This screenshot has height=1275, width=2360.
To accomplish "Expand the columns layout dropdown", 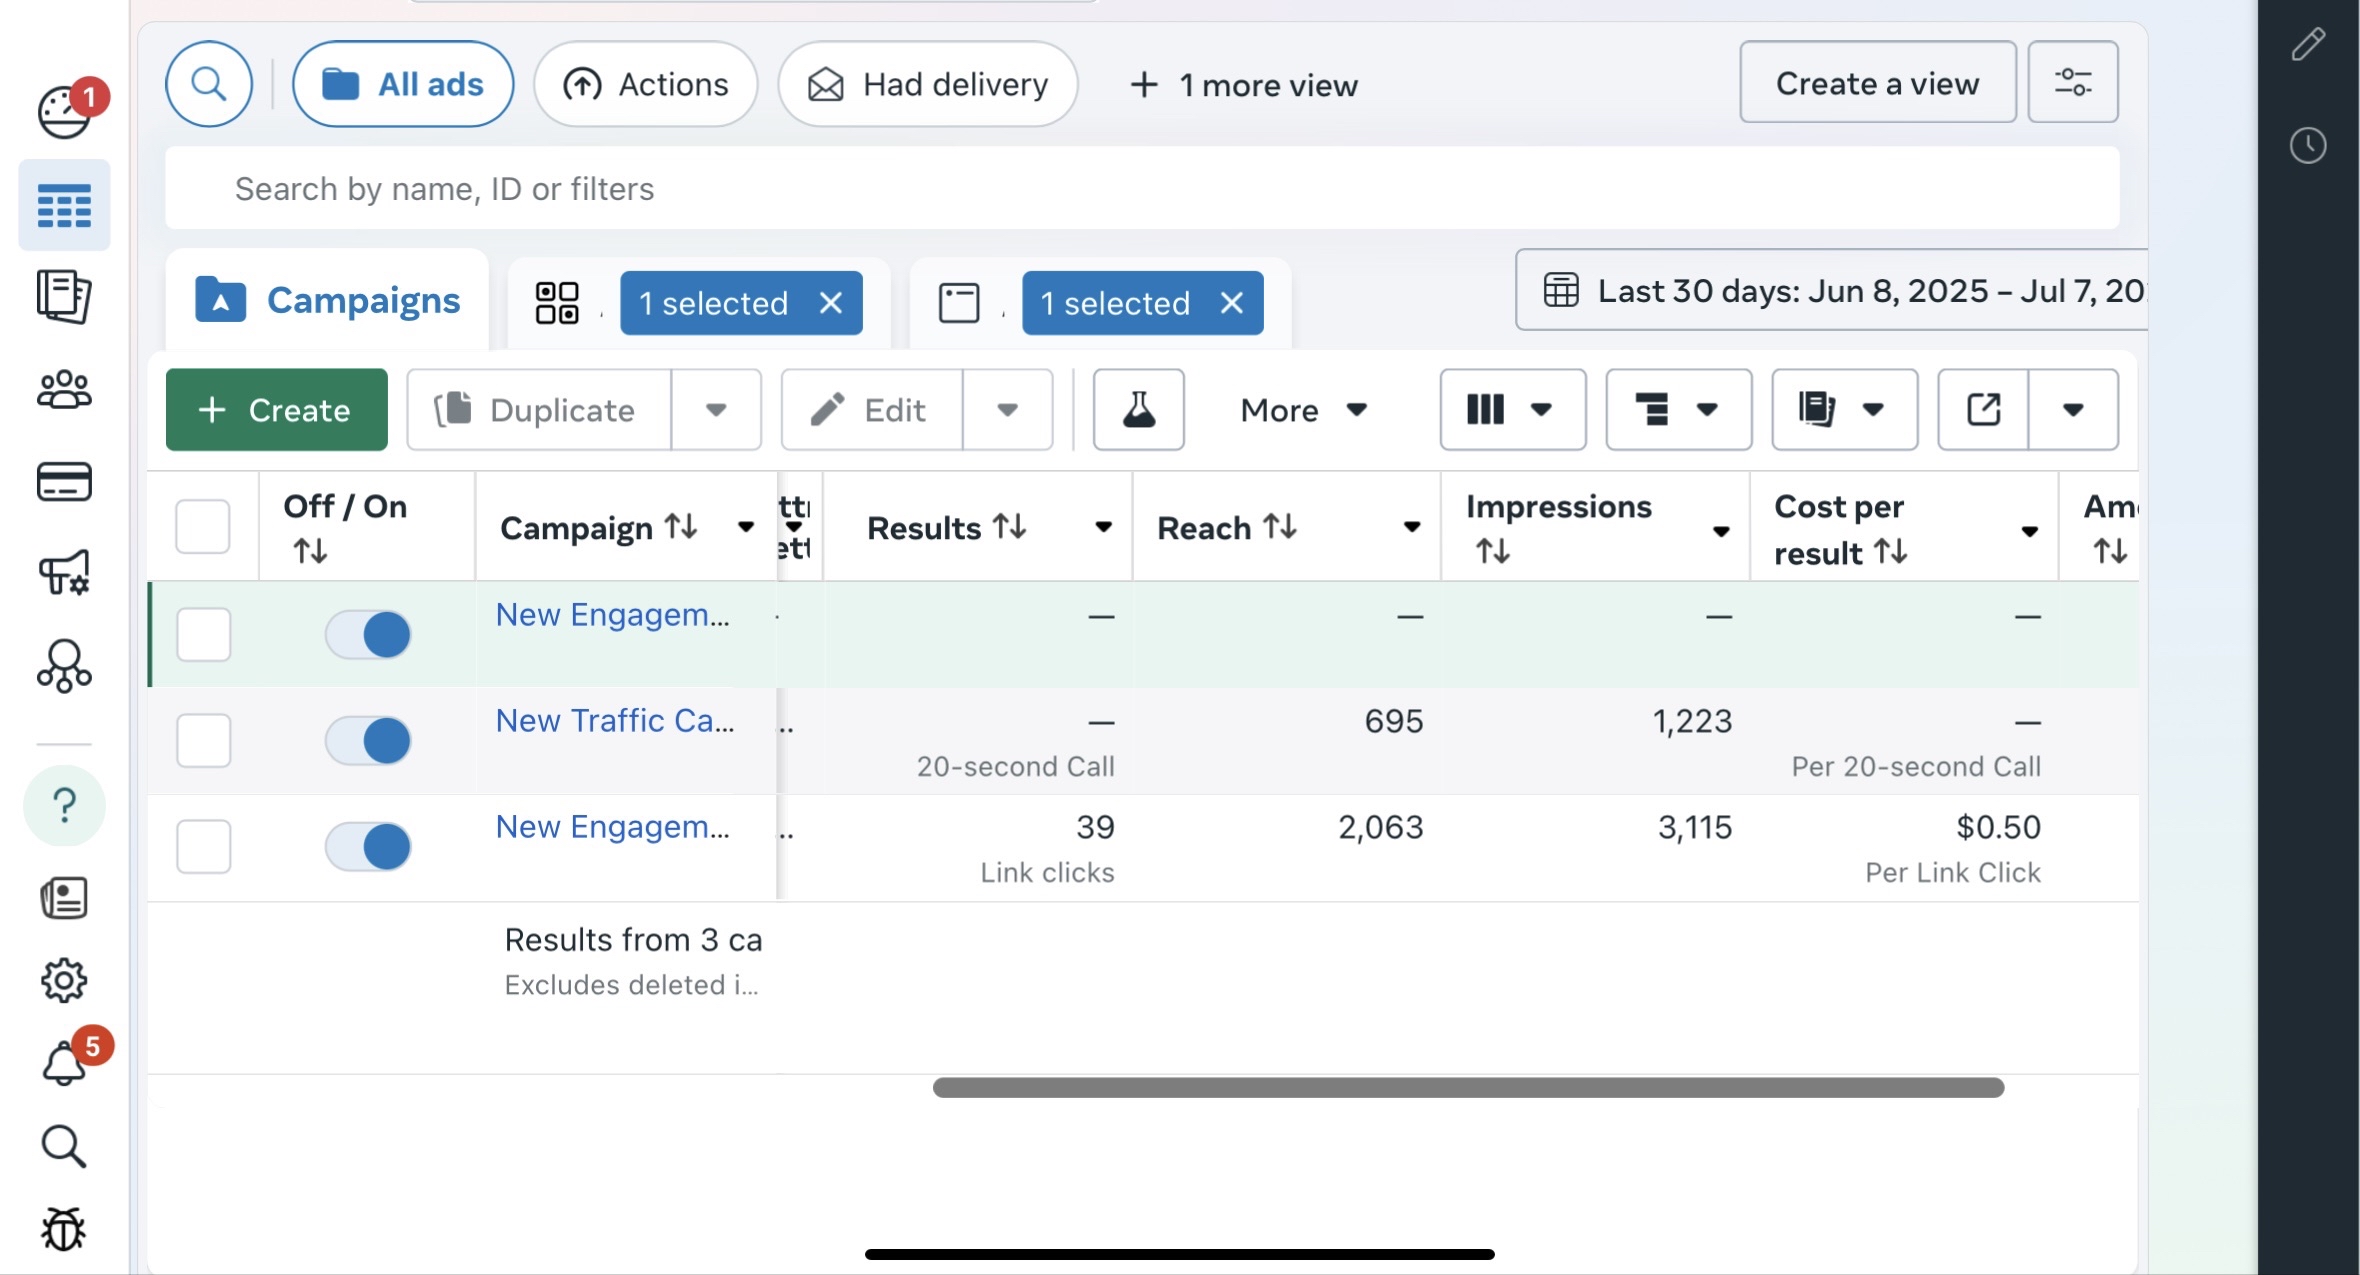I will (1512, 410).
